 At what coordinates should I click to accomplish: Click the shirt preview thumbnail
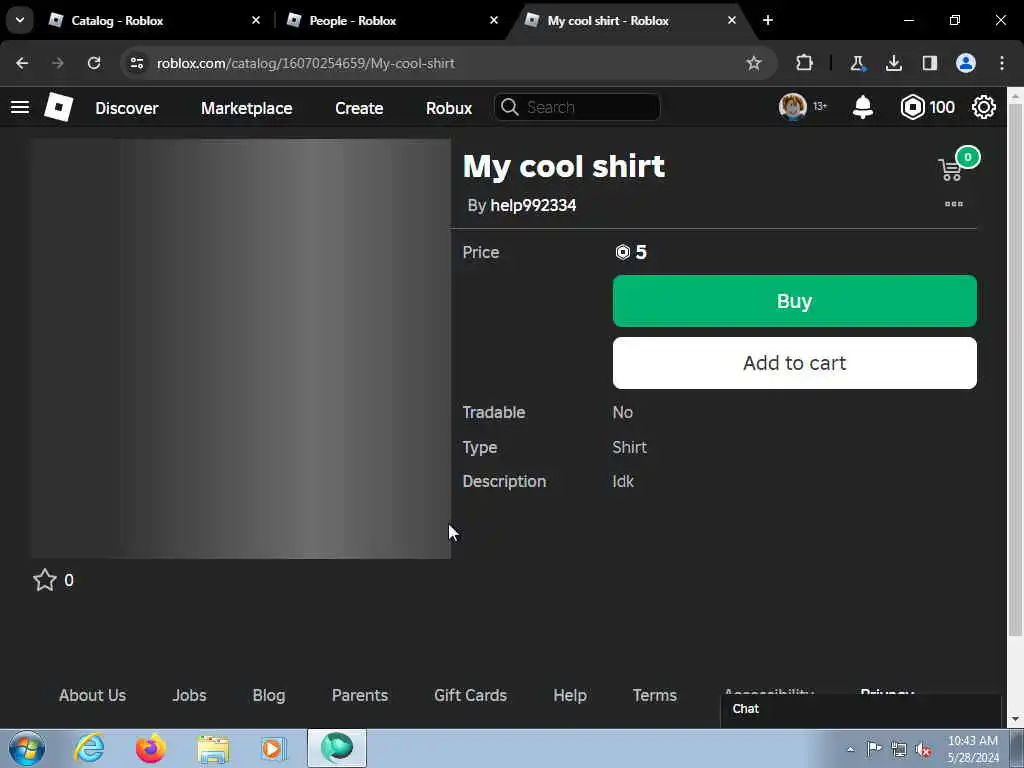pos(240,349)
